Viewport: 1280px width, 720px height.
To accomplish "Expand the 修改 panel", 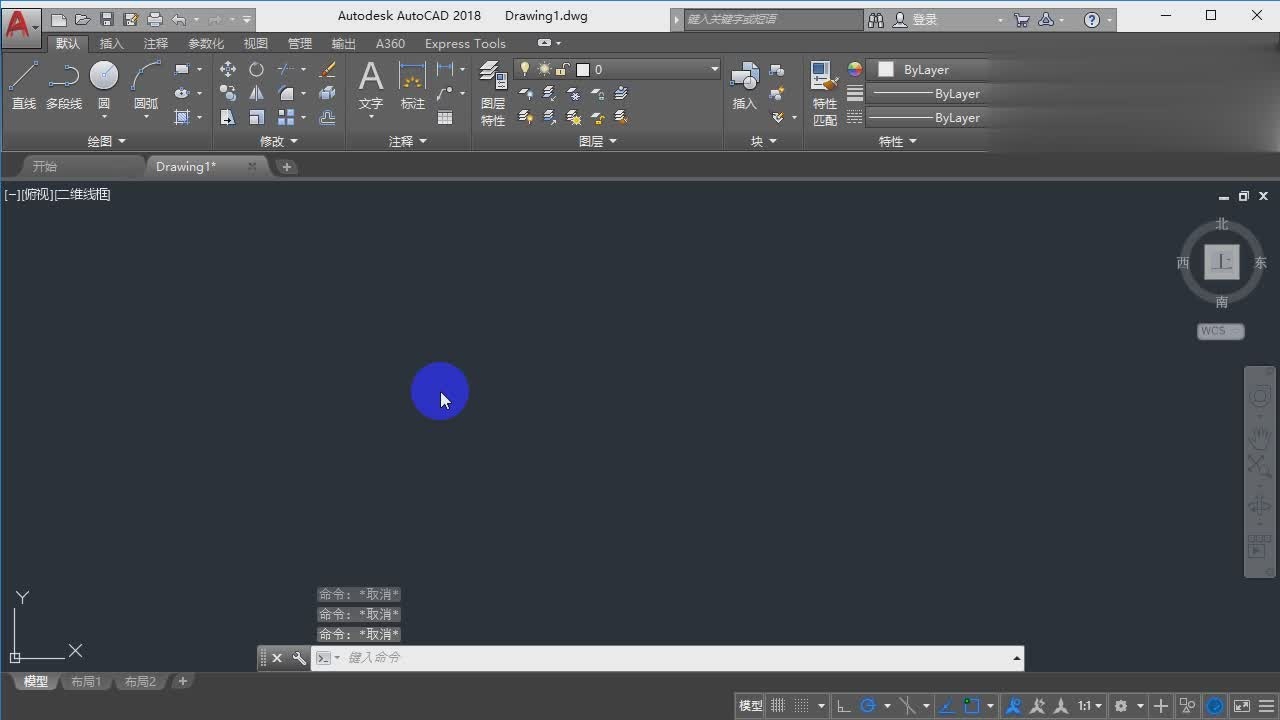I will (x=279, y=141).
